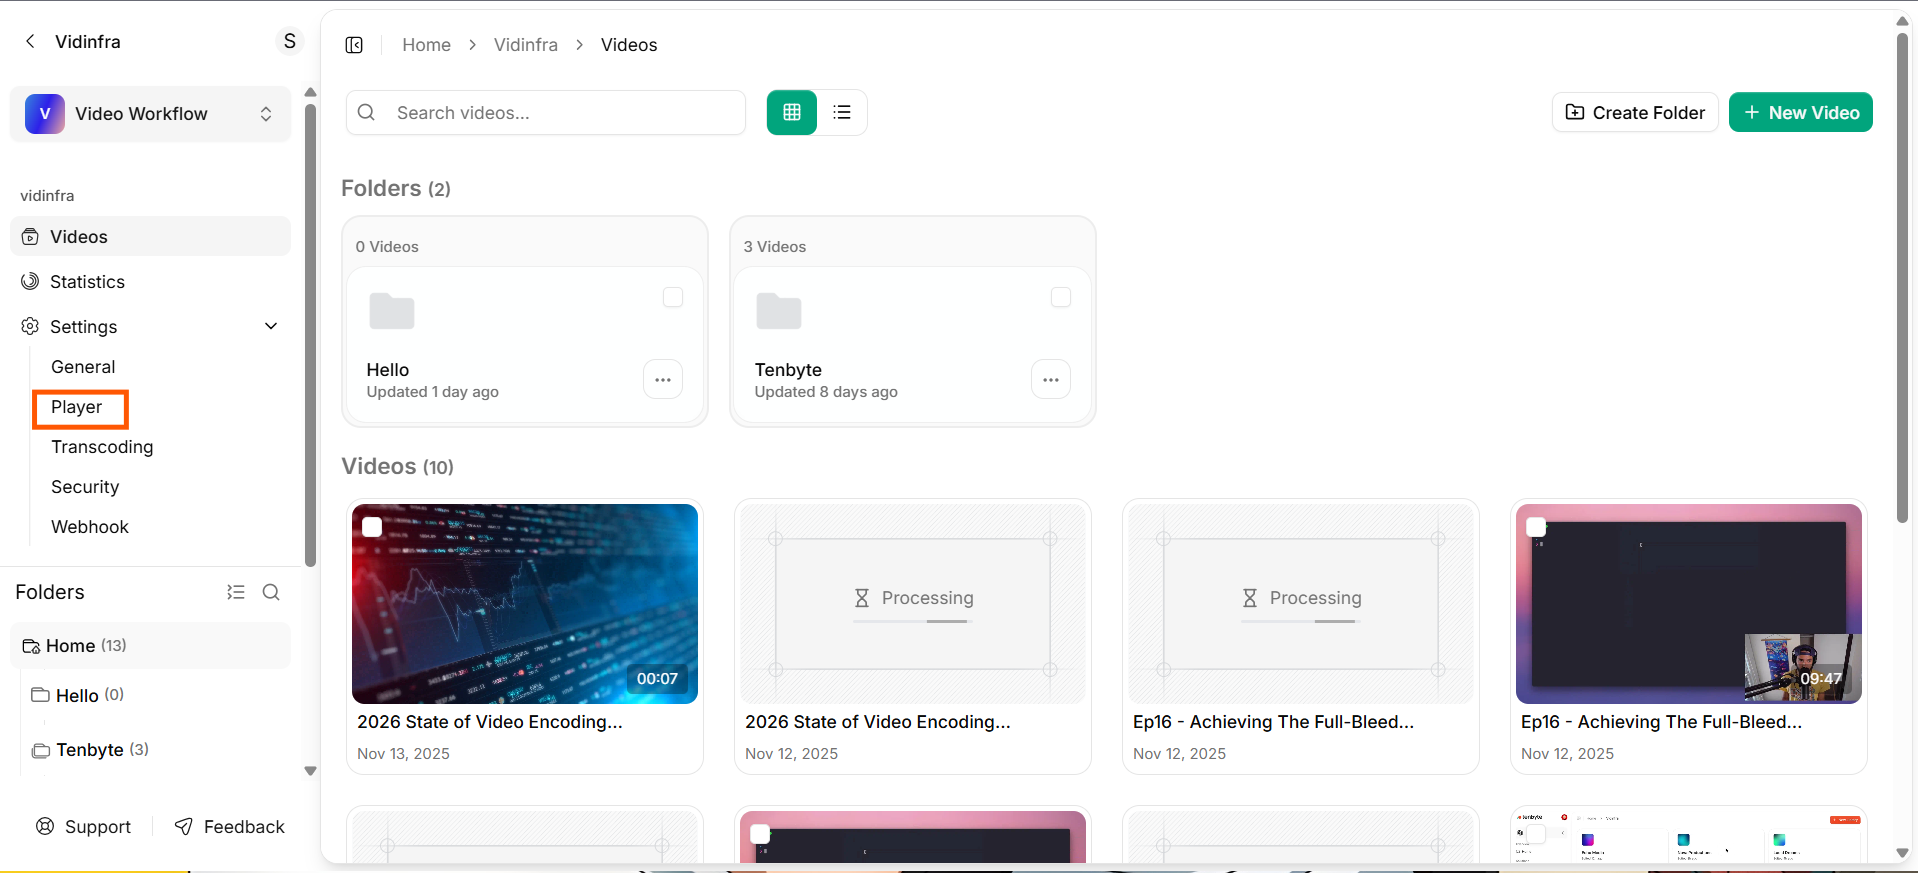
Task: Open the 00:07 video thumbnail
Action: tap(525, 604)
